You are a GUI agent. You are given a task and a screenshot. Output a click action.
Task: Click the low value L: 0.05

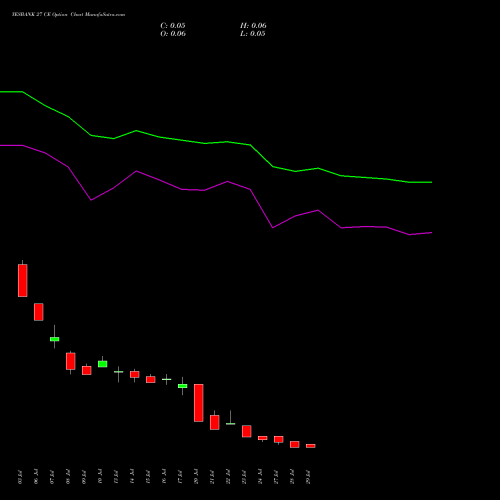(x=253, y=34)
